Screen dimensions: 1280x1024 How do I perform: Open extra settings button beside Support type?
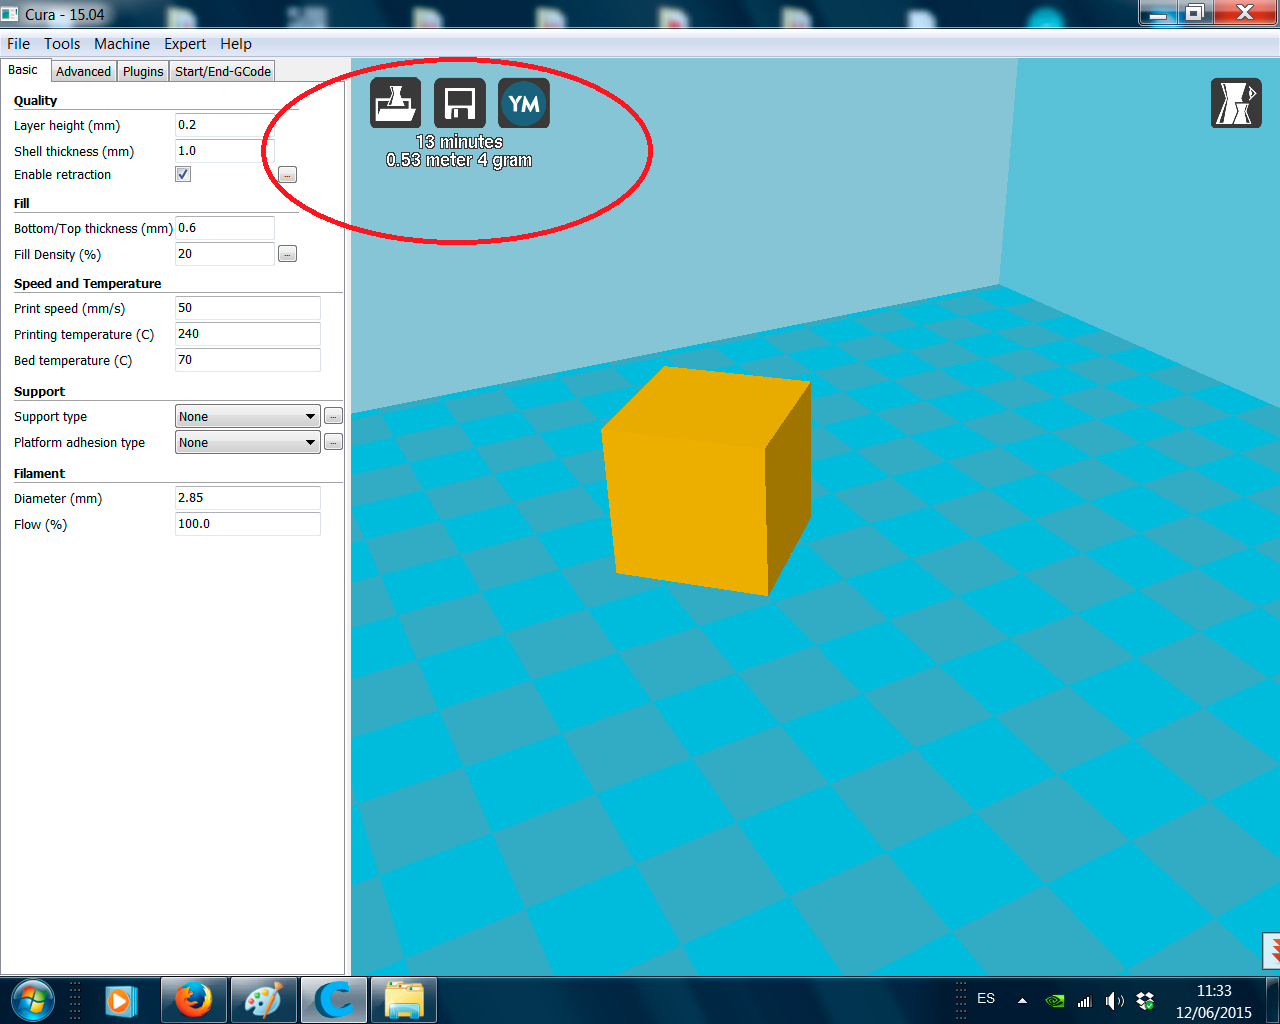[x=334, y=417]
